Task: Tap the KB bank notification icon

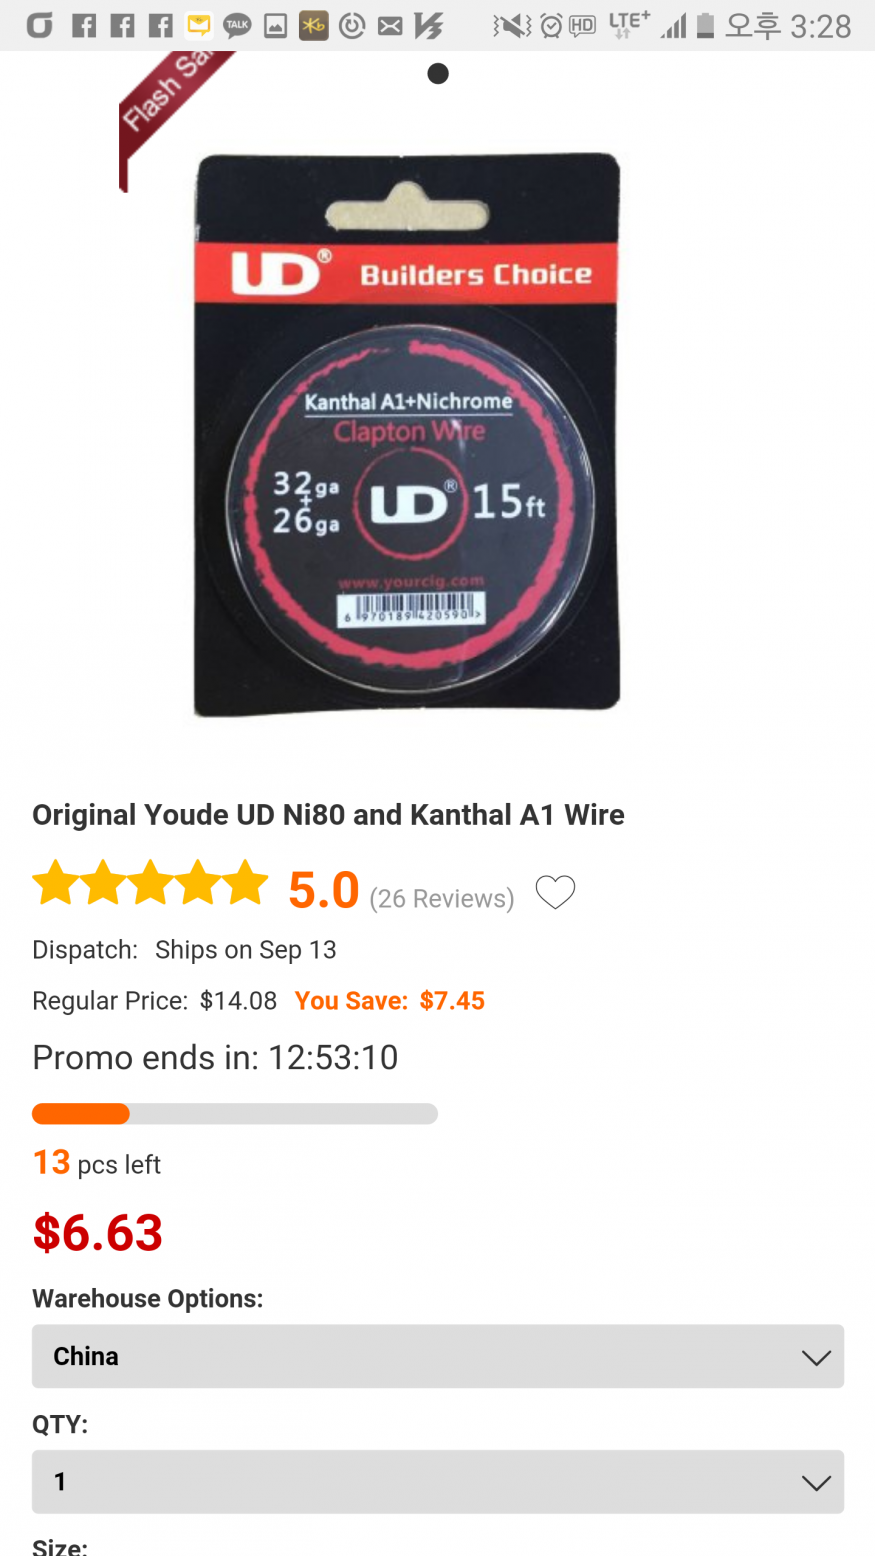Action: (x=313, y=26)
